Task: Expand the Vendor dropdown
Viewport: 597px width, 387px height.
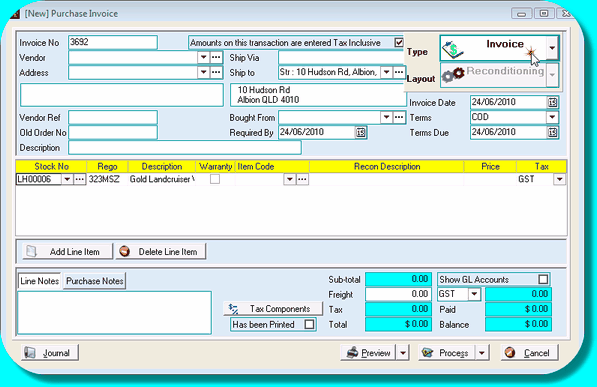Action: click(203, 58)
